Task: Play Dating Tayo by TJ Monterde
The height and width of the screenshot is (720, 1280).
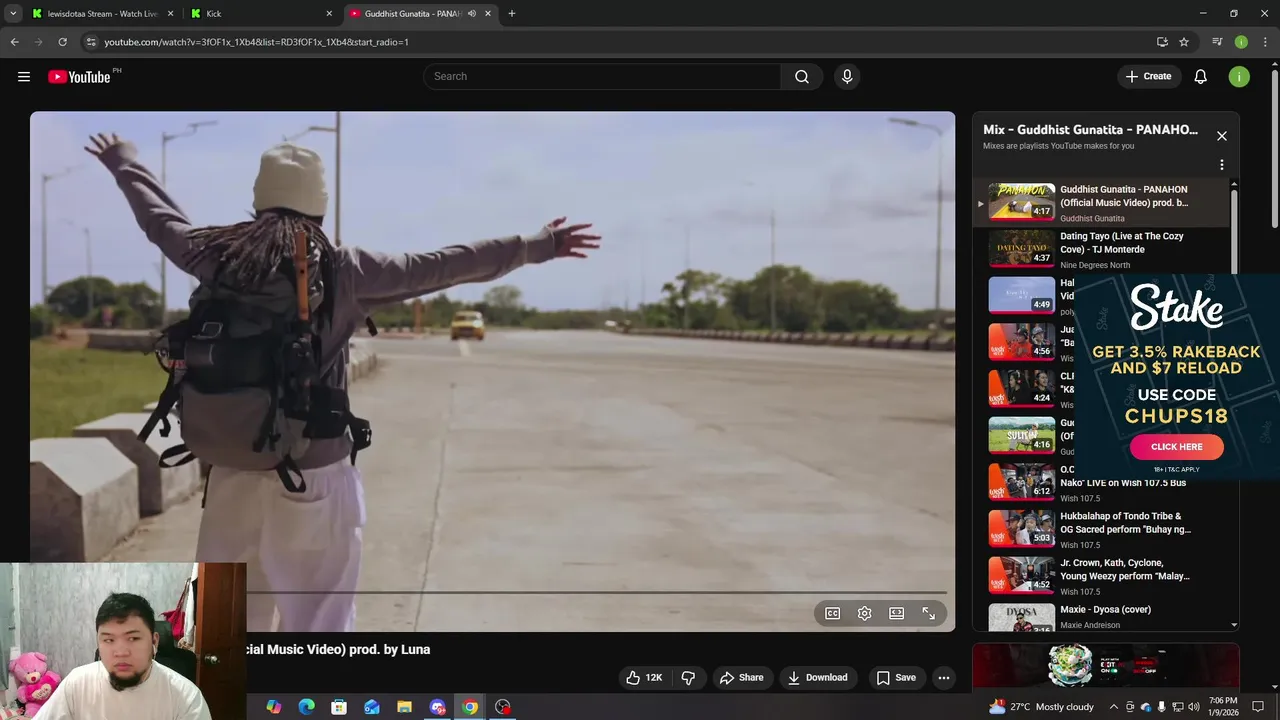Action: (x=1100, y=250)
